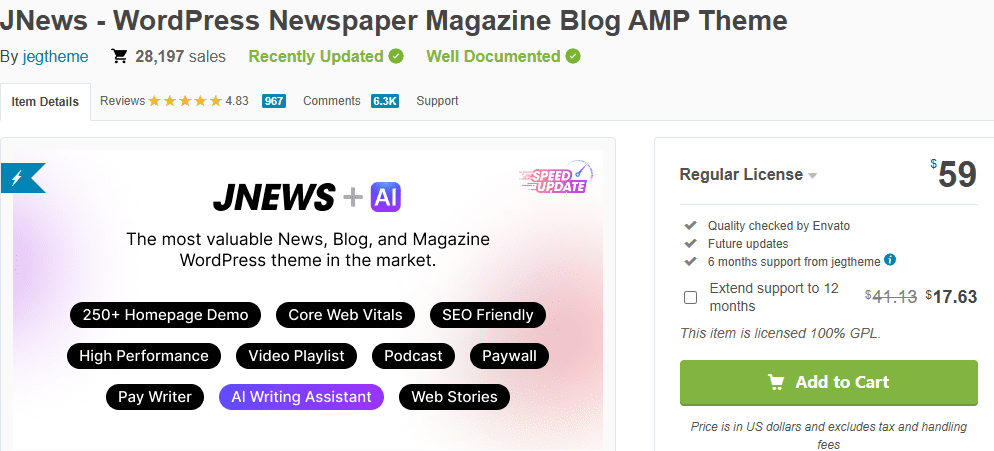The height and width of the screenshot is (451, 994).
Task: Click the High Performance pill
Action: 144,356
